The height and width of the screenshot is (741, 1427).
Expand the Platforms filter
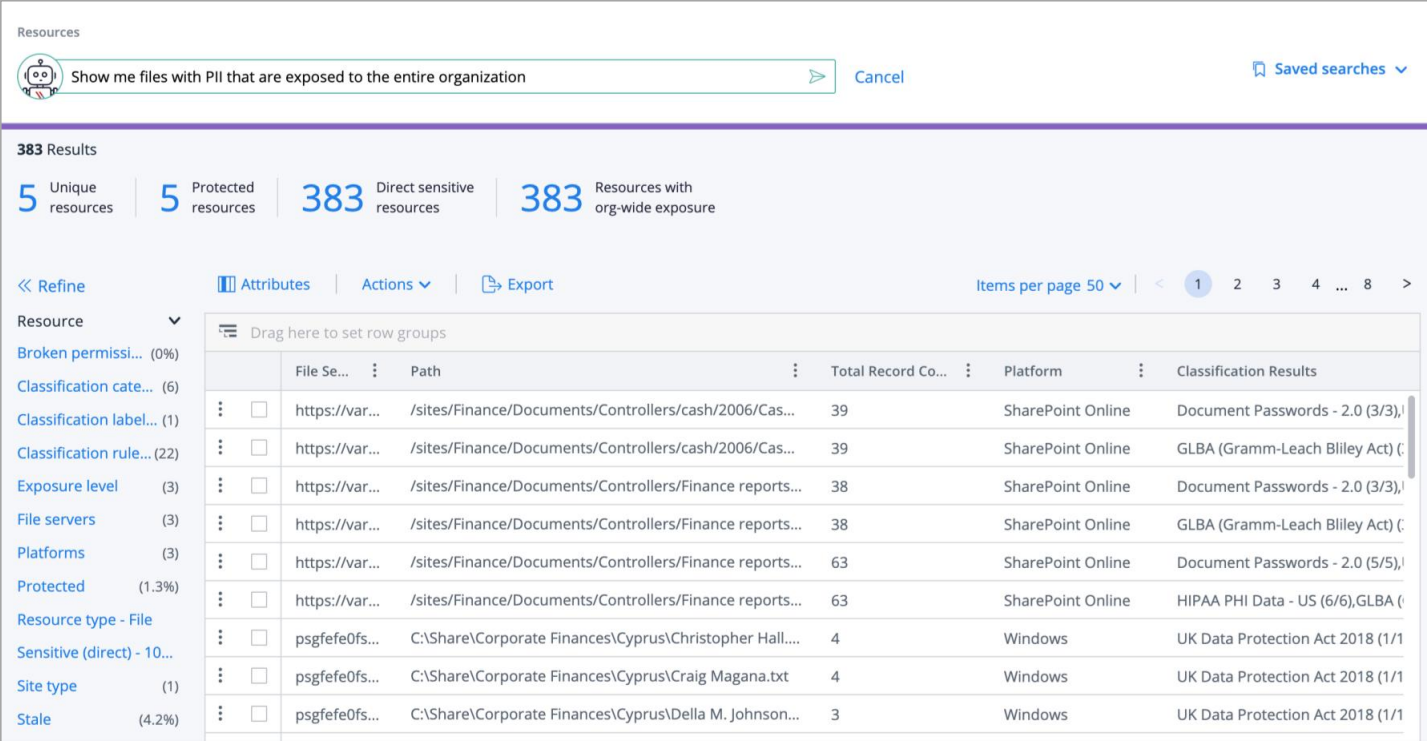pos(51,553)
